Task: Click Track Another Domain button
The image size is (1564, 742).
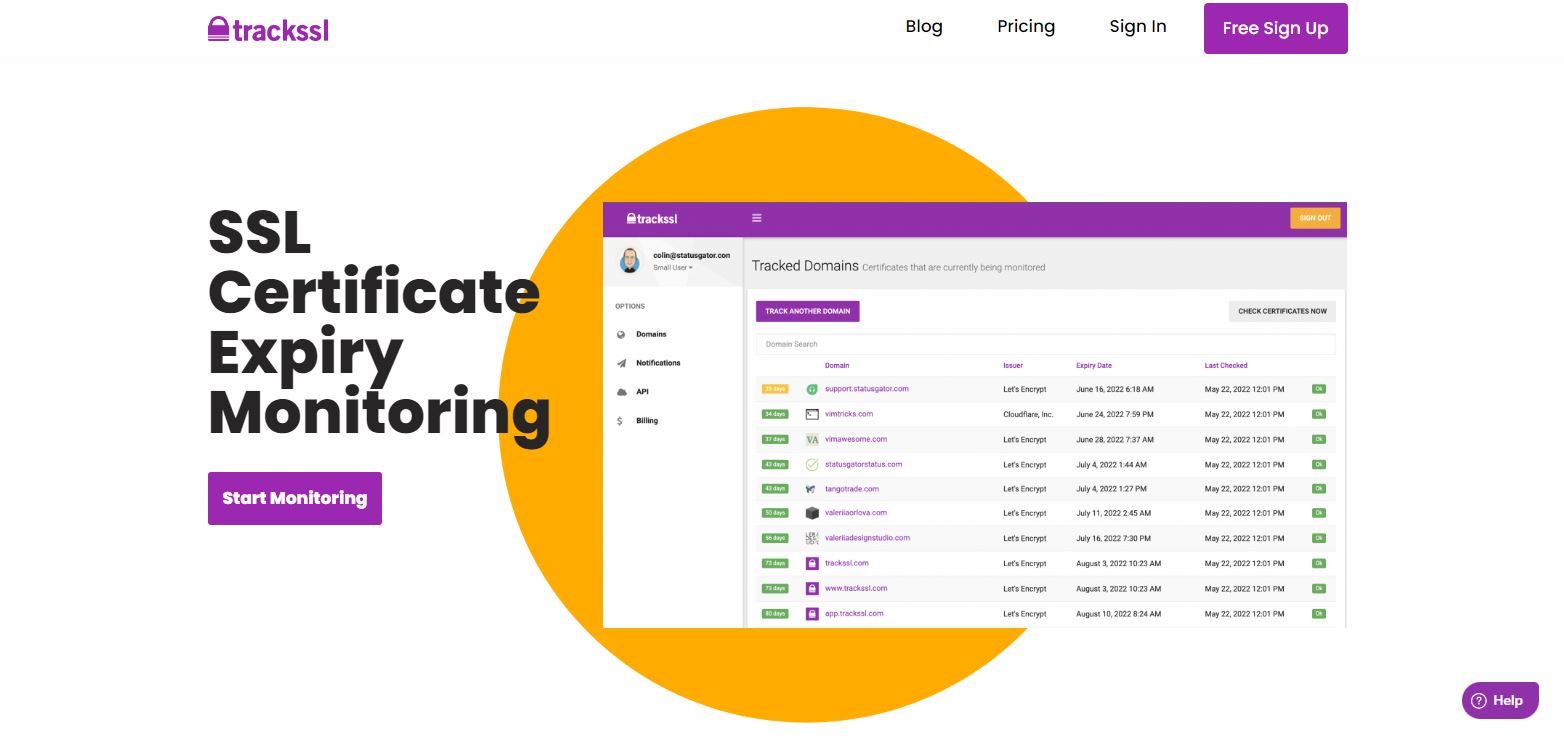Action: [808, 311]
